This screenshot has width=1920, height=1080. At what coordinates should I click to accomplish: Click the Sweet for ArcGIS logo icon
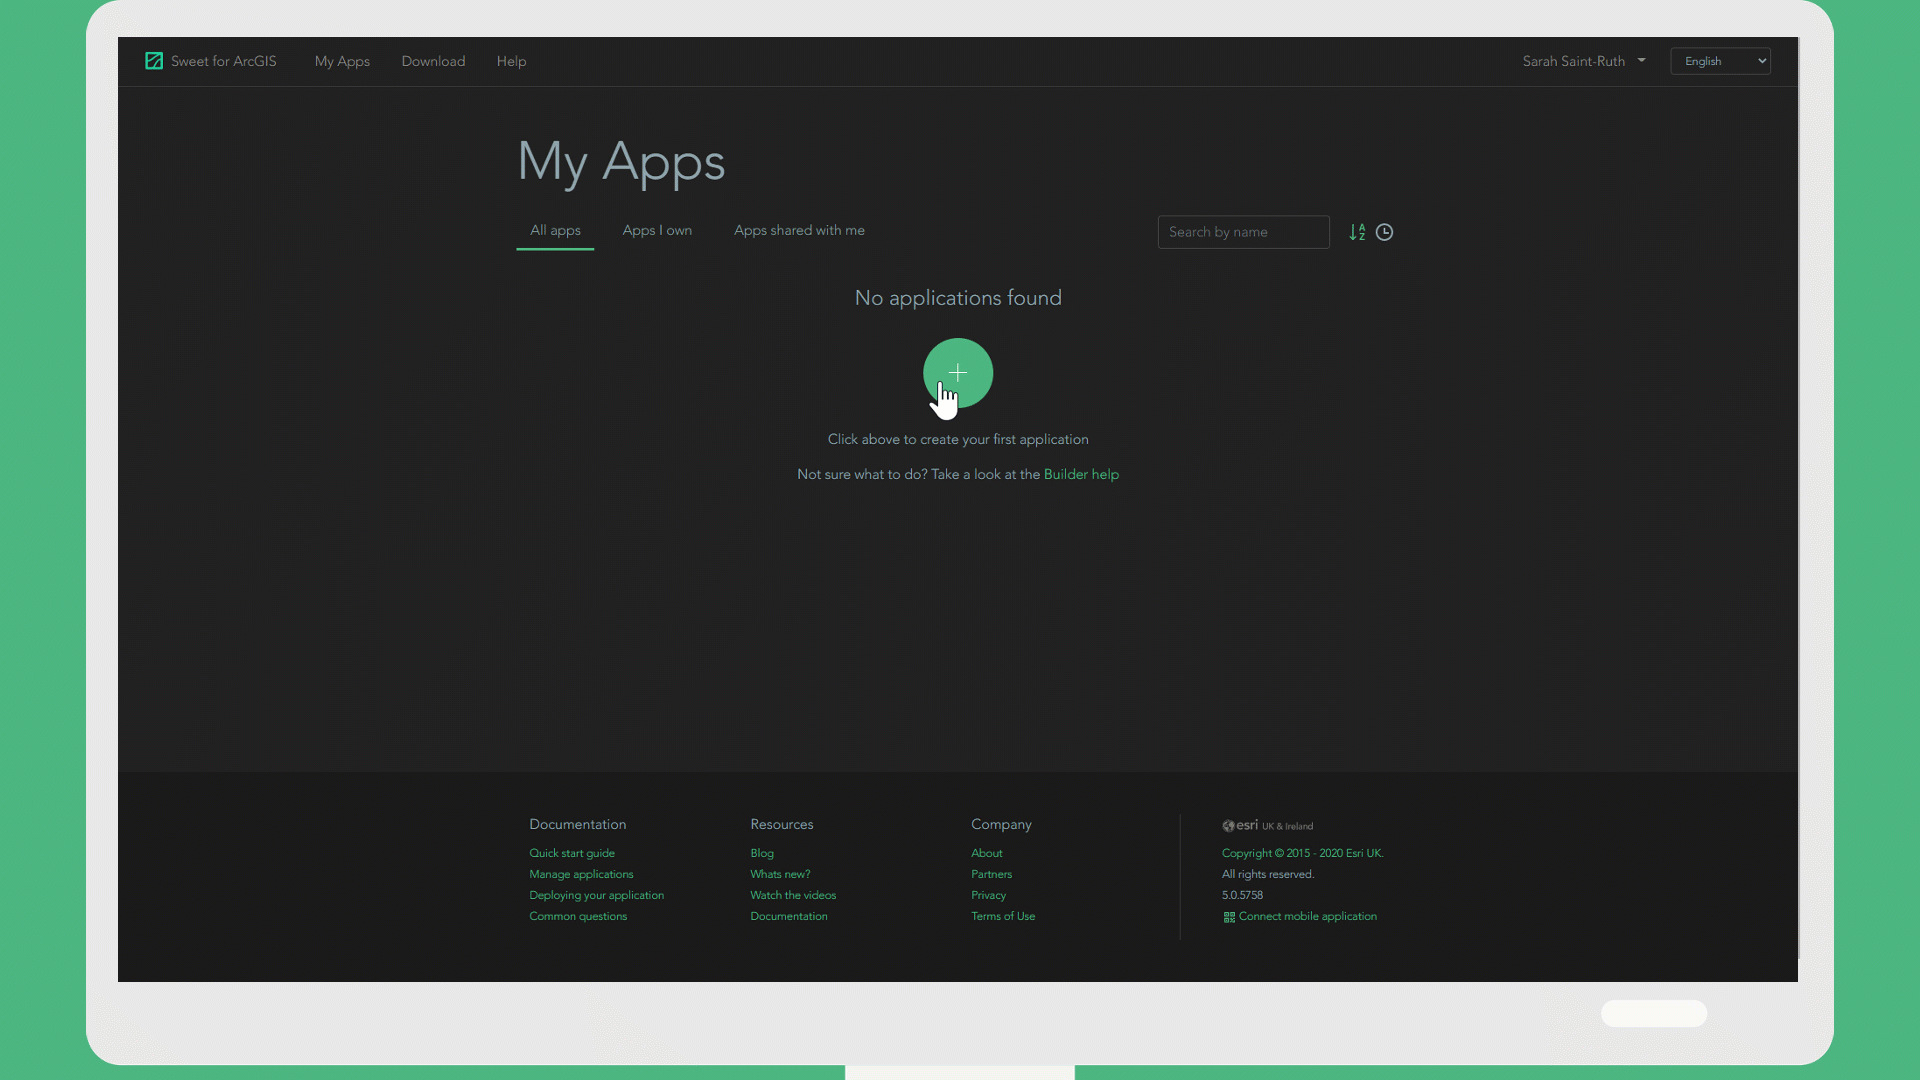153,61
